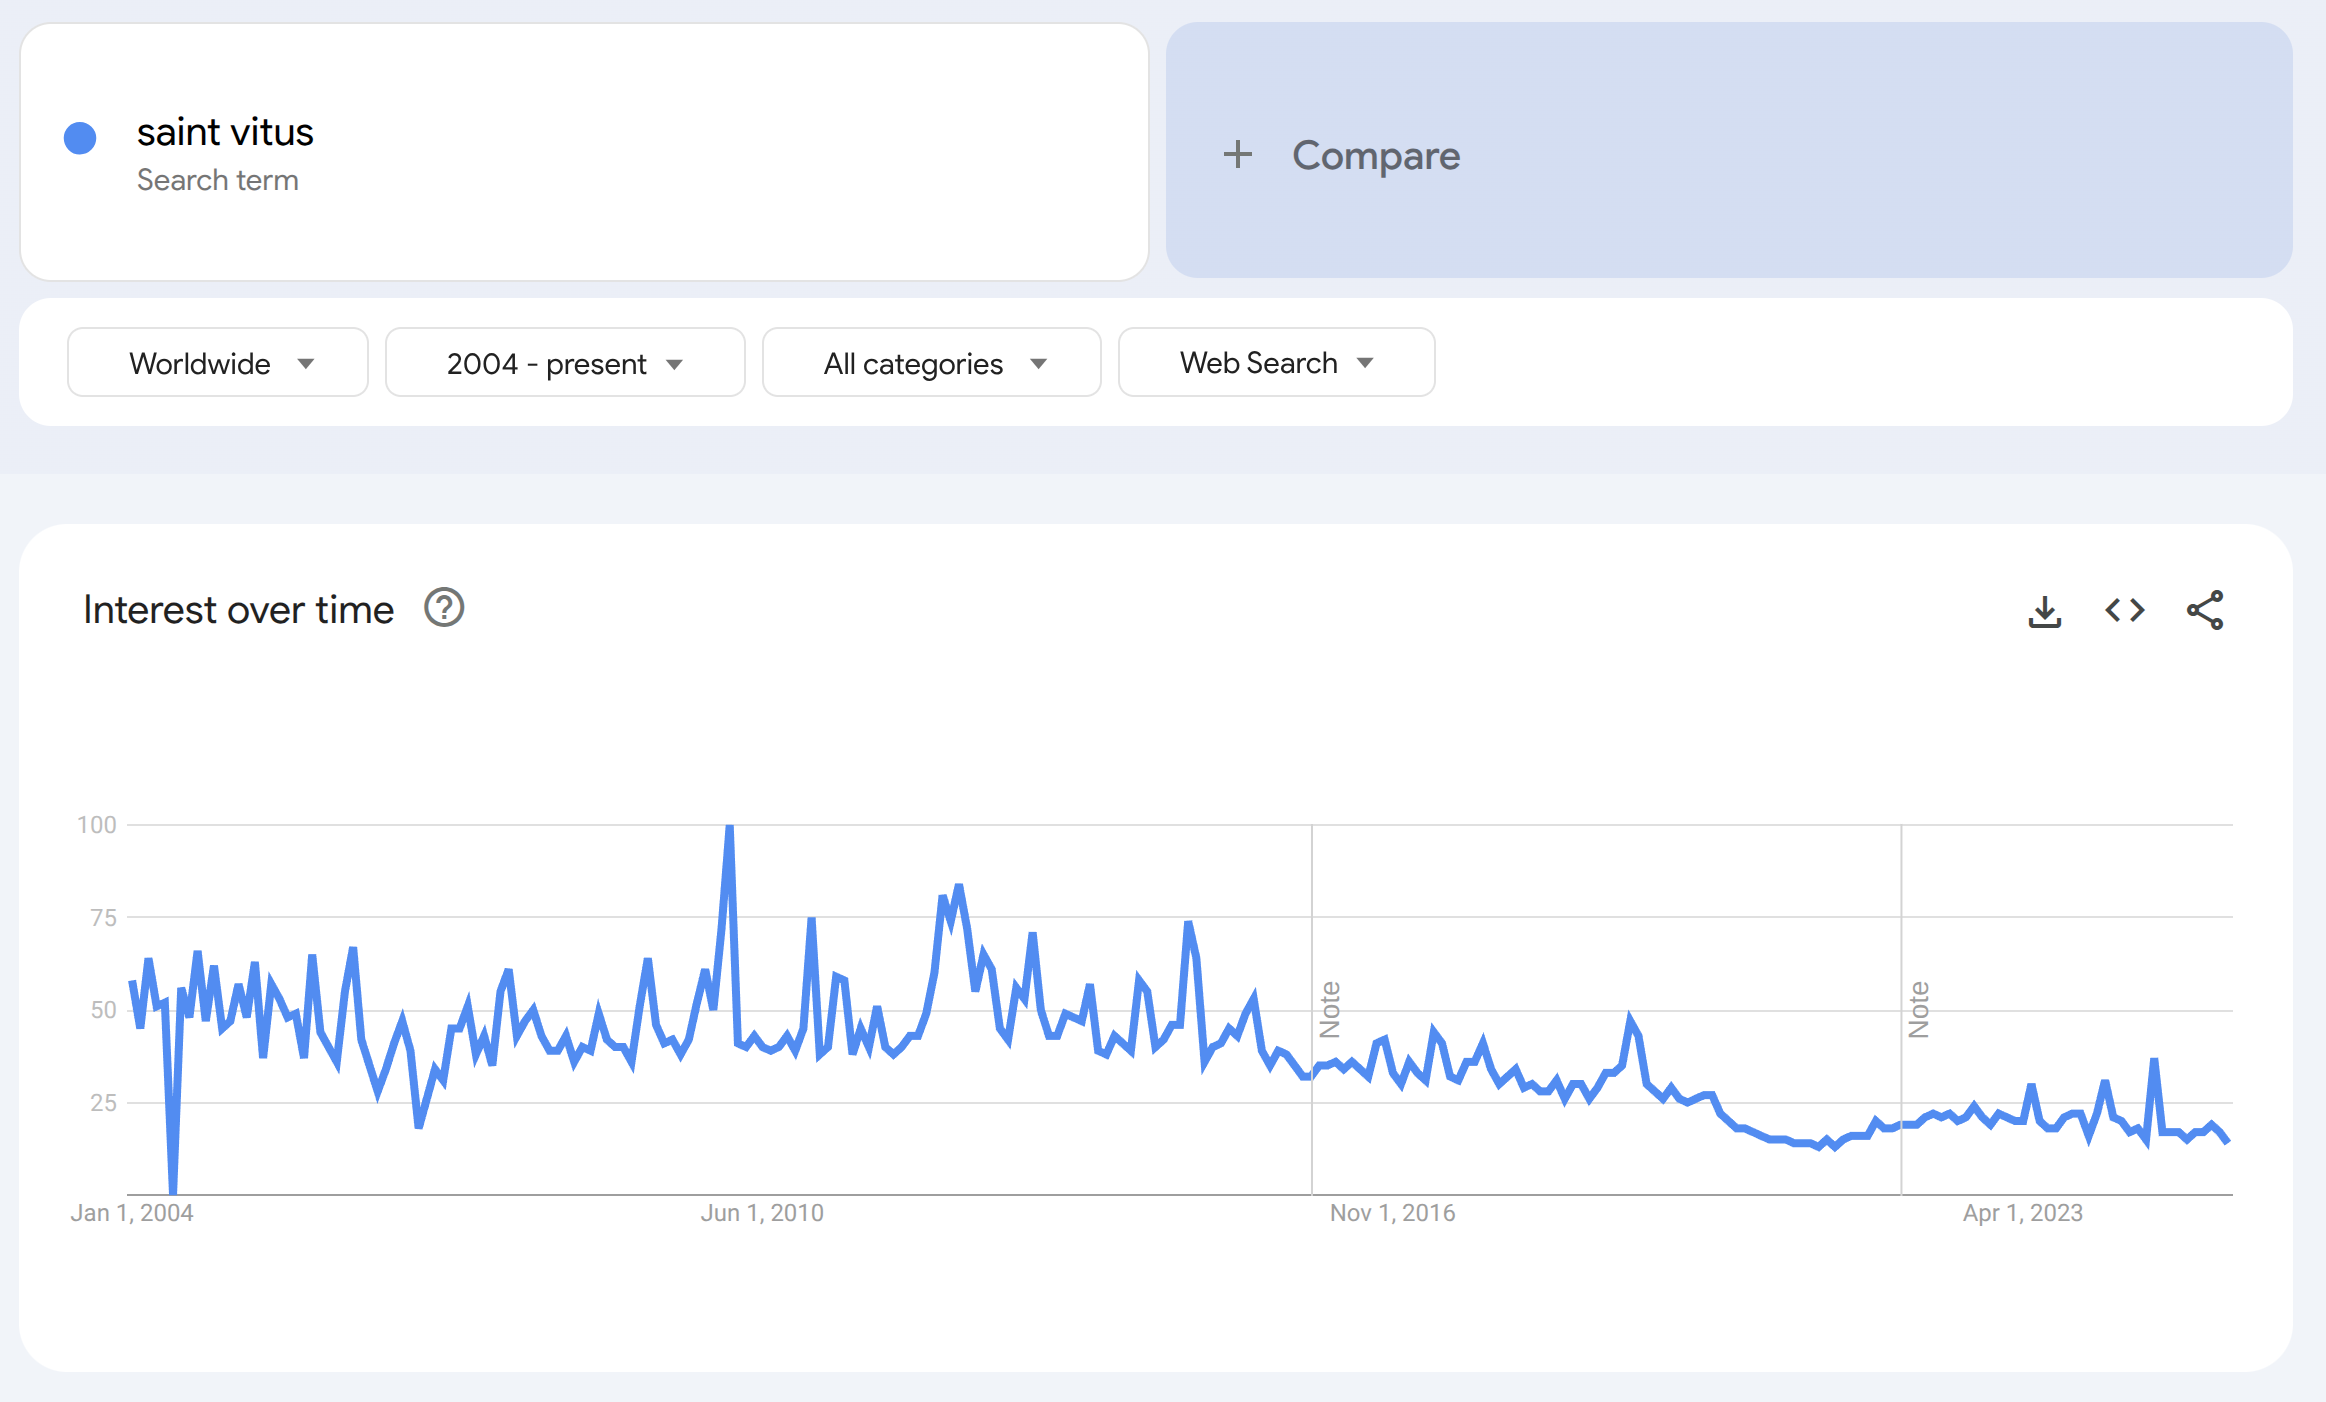
Task: Open the All categories dropdown
Action: point(932,363)
